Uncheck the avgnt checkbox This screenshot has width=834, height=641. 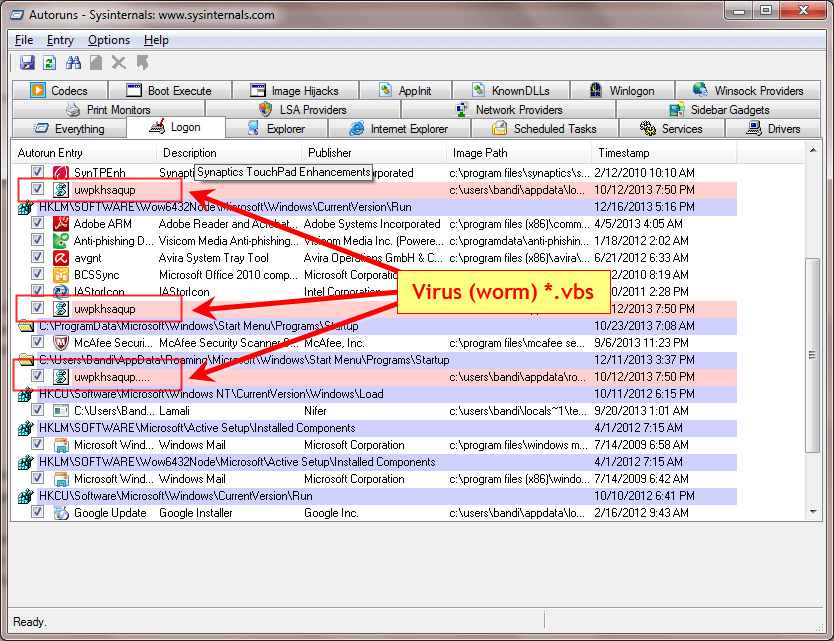(x=37, y=256)
